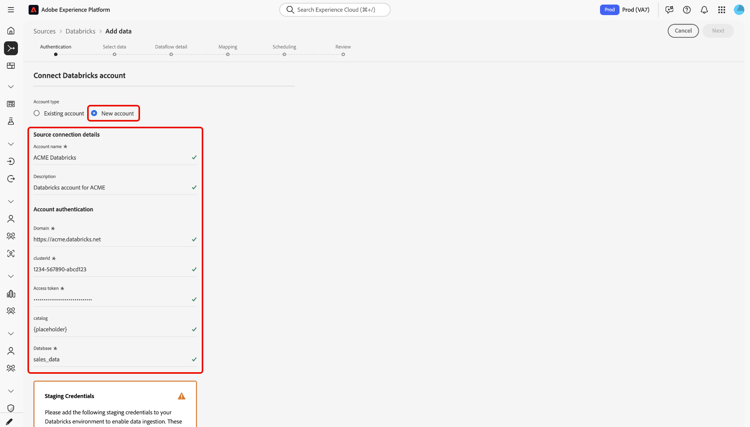Click the pencil edit icon in sidebar
The width and height of the screenshot is (750, 427).
tap(11, 422)
